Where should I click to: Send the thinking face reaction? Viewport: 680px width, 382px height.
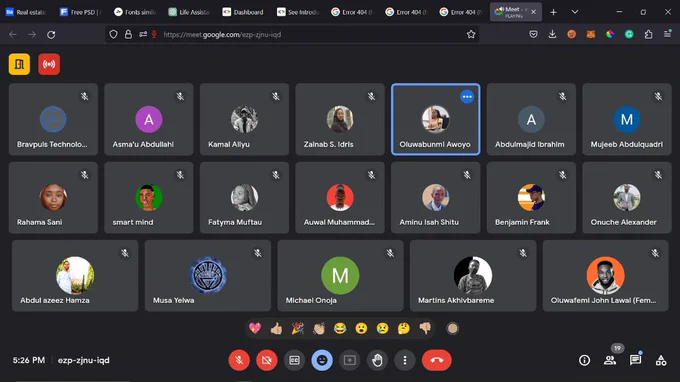point(404,328)
